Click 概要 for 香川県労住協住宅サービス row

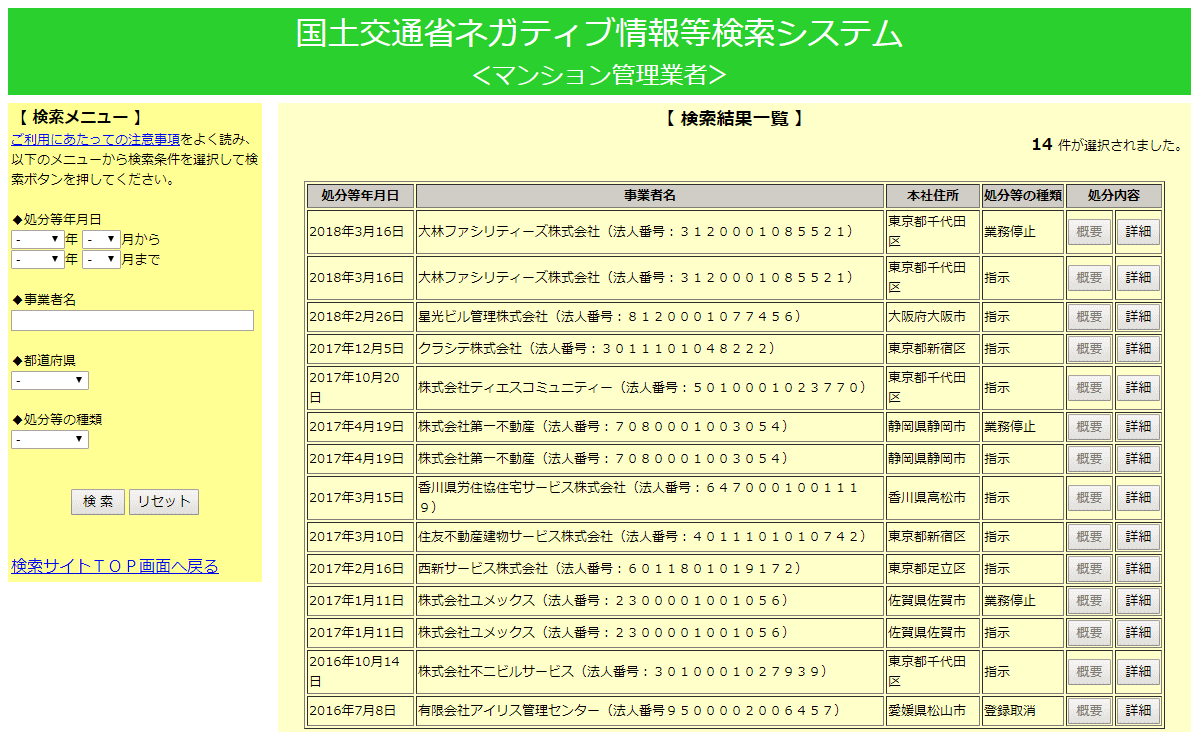1089,498
